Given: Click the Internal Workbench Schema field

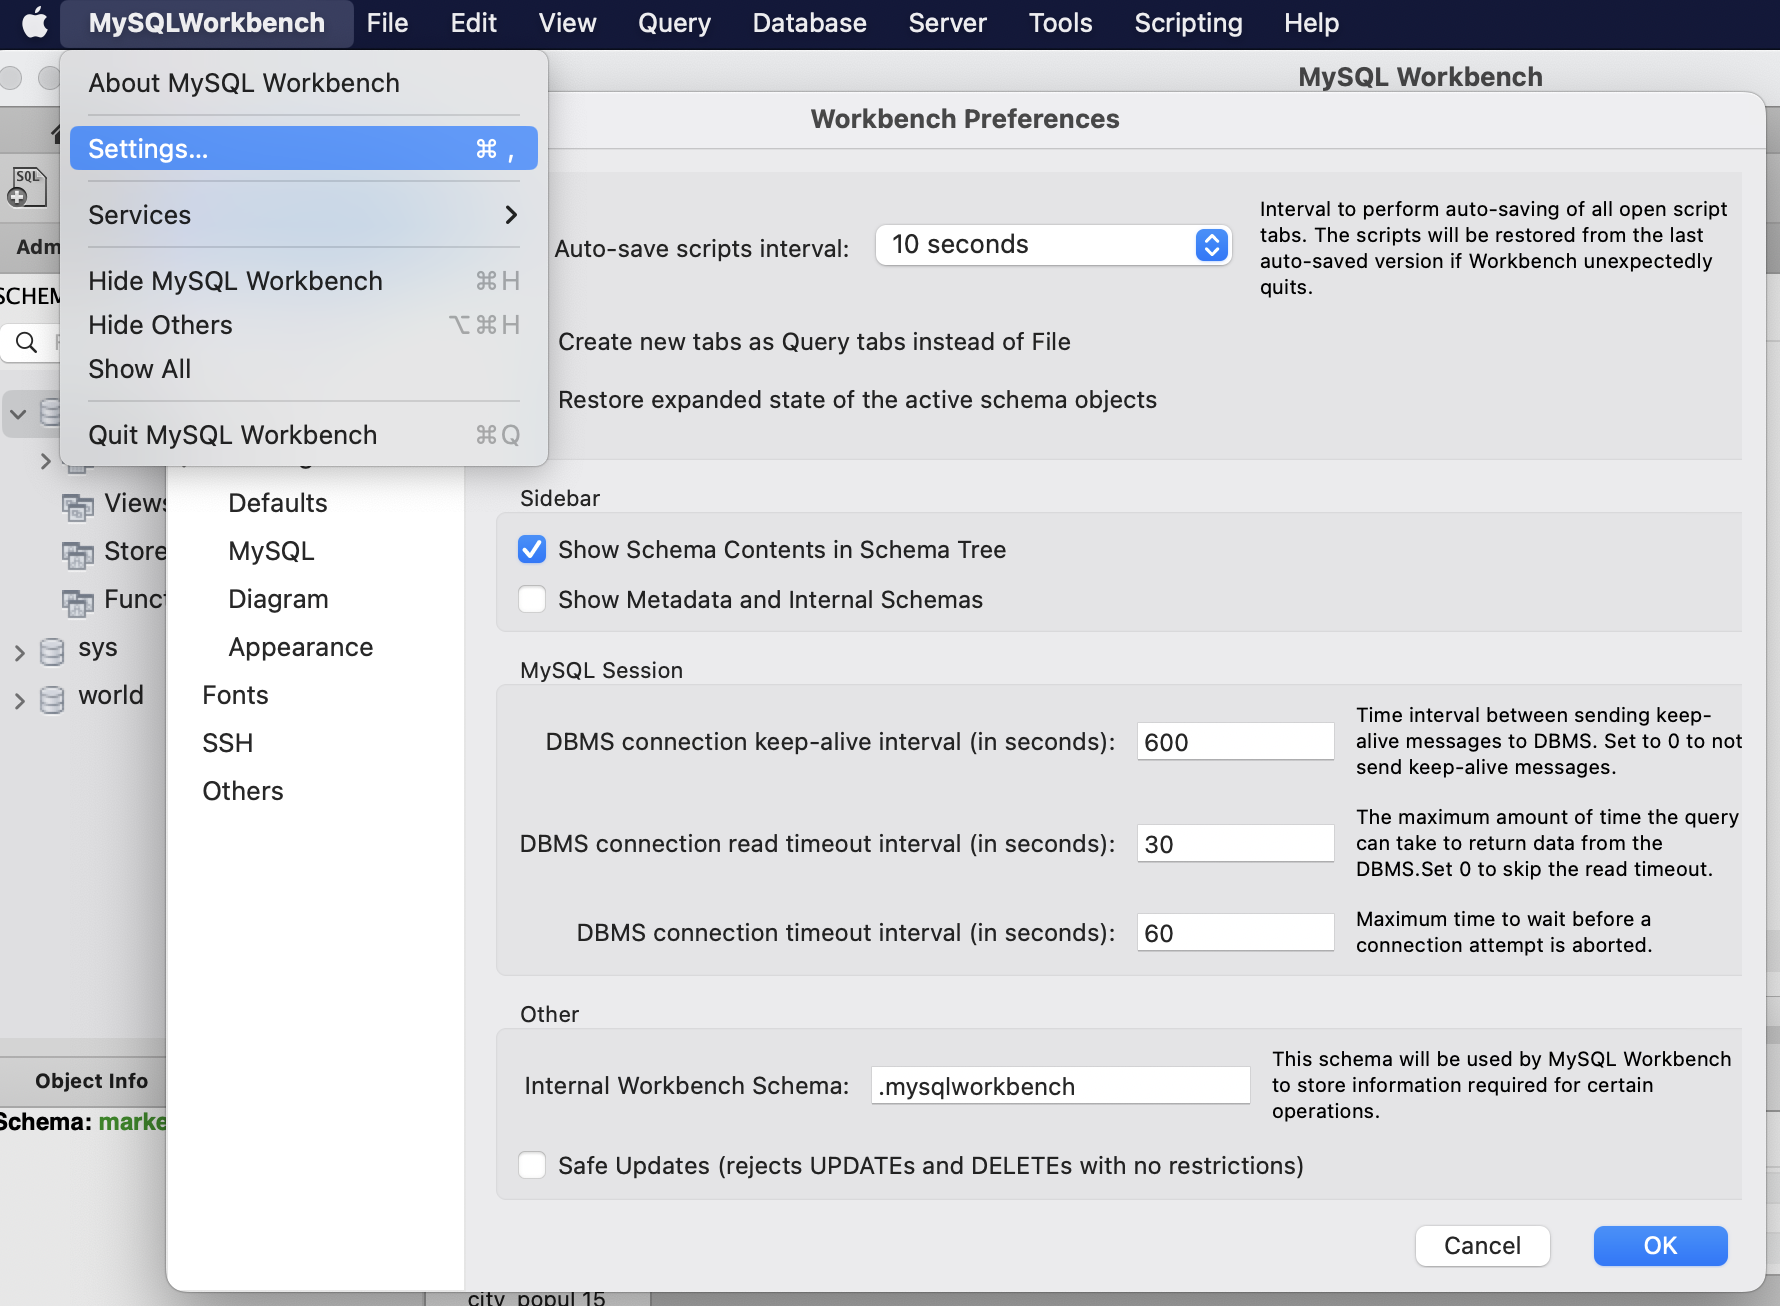Looking at the screenshot, I should tap(1060, 1086).
